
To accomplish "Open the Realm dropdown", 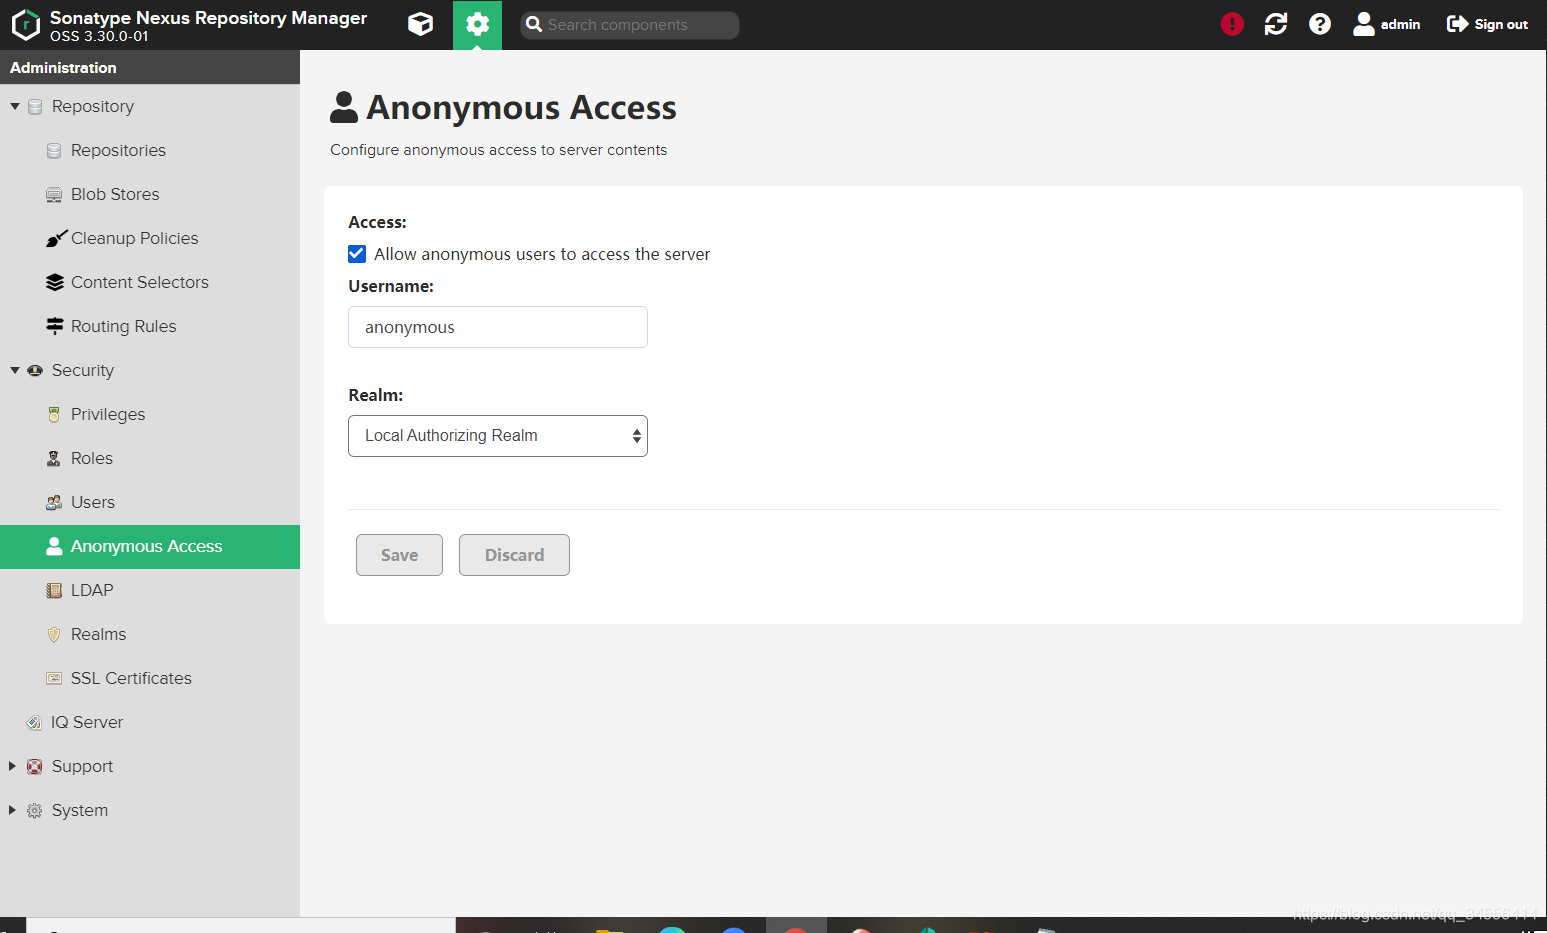I will point(498,436).
